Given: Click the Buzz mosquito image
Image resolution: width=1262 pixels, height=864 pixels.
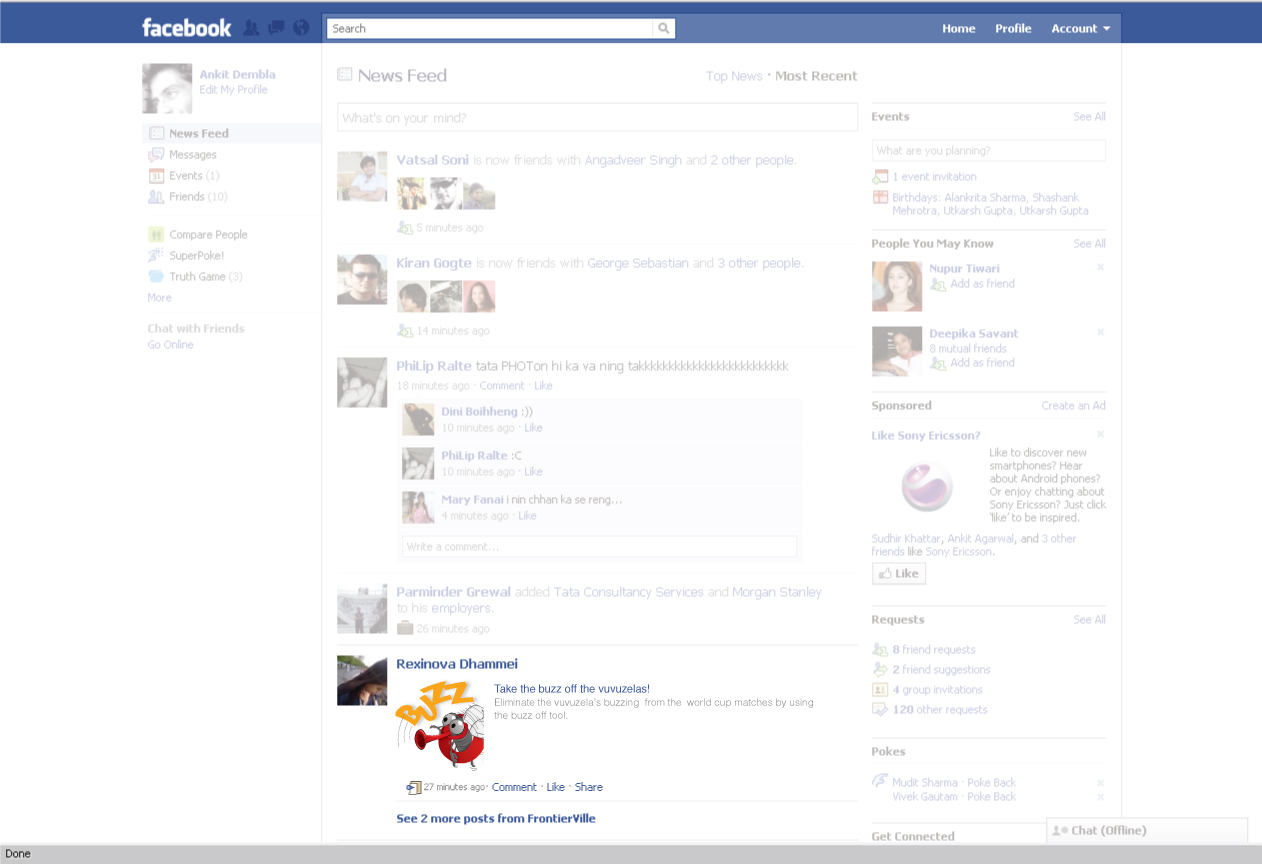Looking at the screenshot, I should (x=440, y=725).
